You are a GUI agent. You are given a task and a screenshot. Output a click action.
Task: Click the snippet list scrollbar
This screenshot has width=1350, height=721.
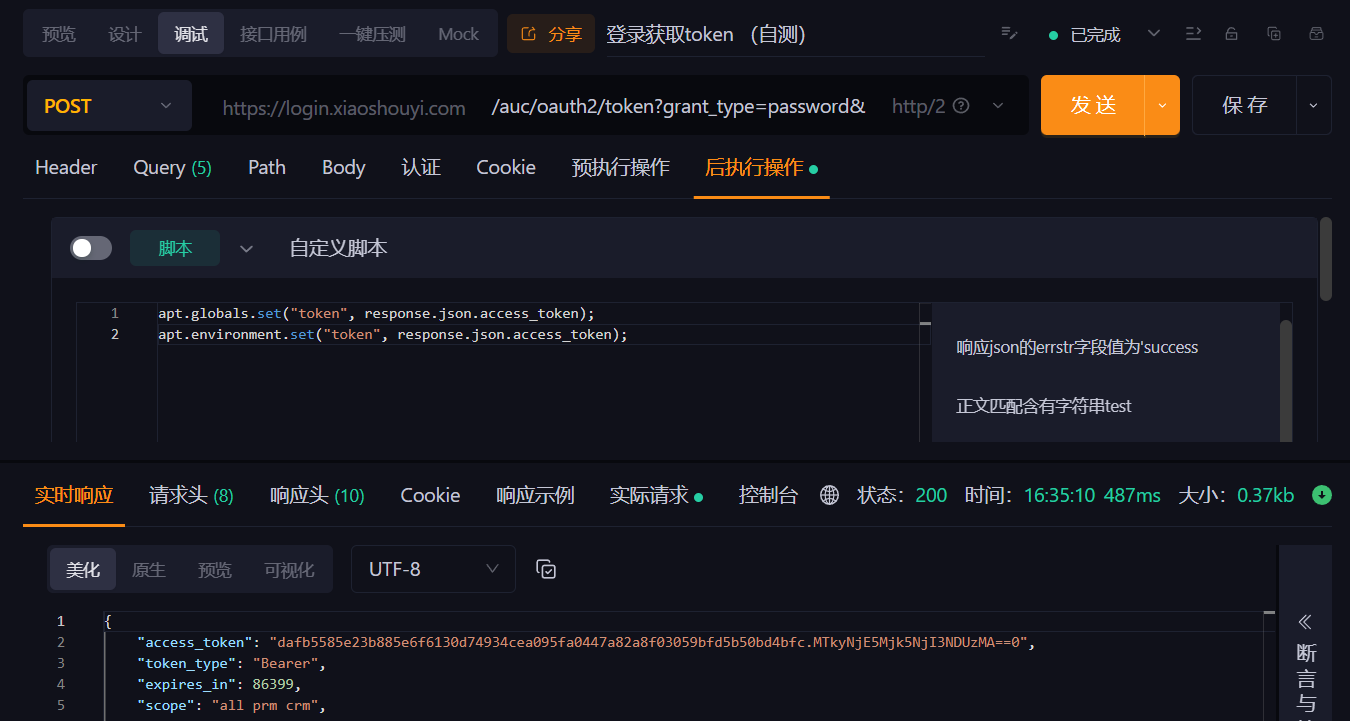tap(1286, 380)
